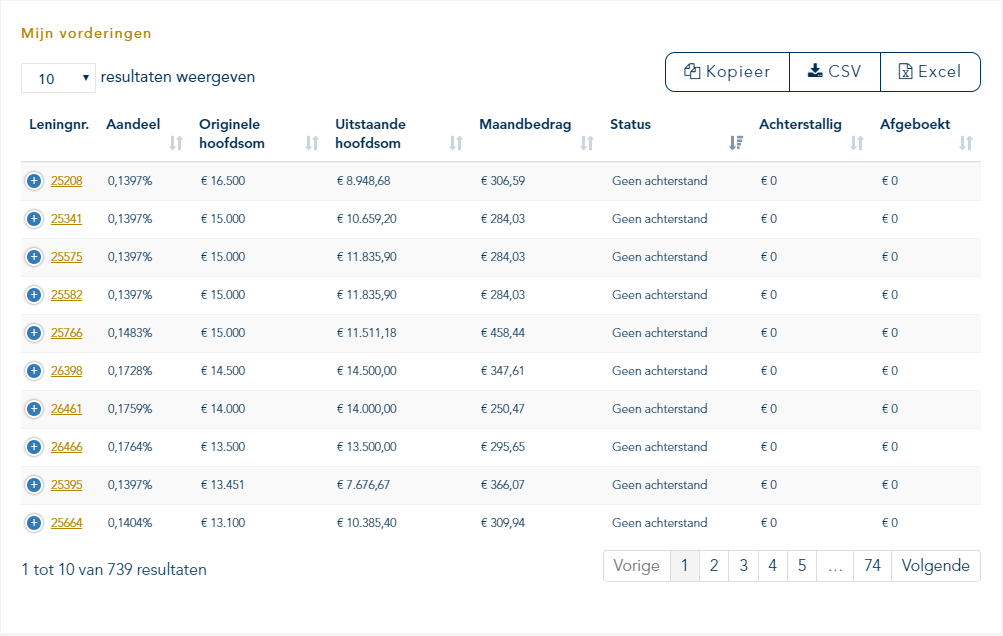Click the Leningnr. column header
The width and height of the screenshot is (1003, 636).
pos(59,125)
